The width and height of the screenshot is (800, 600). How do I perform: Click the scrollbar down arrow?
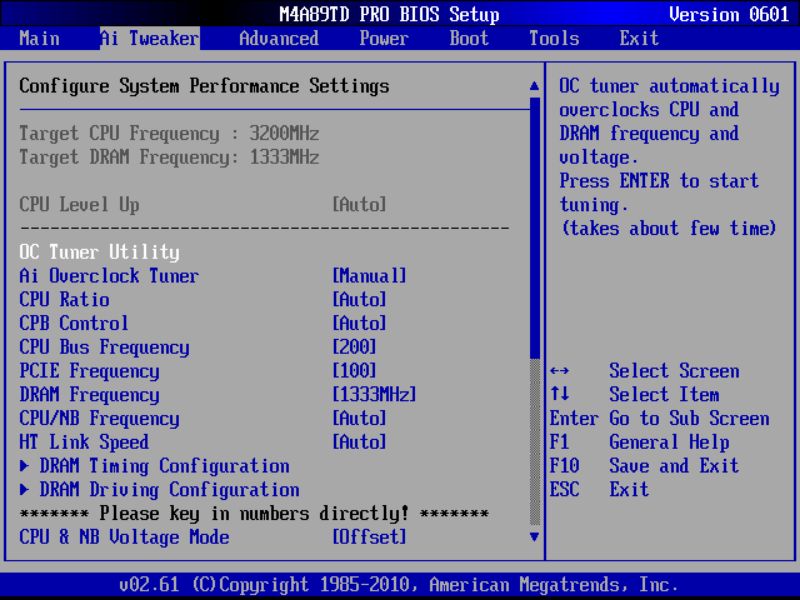533,537
